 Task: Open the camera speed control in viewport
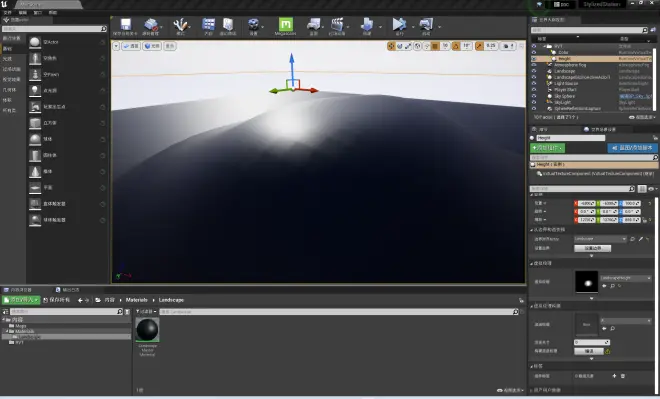click(508, 46)
